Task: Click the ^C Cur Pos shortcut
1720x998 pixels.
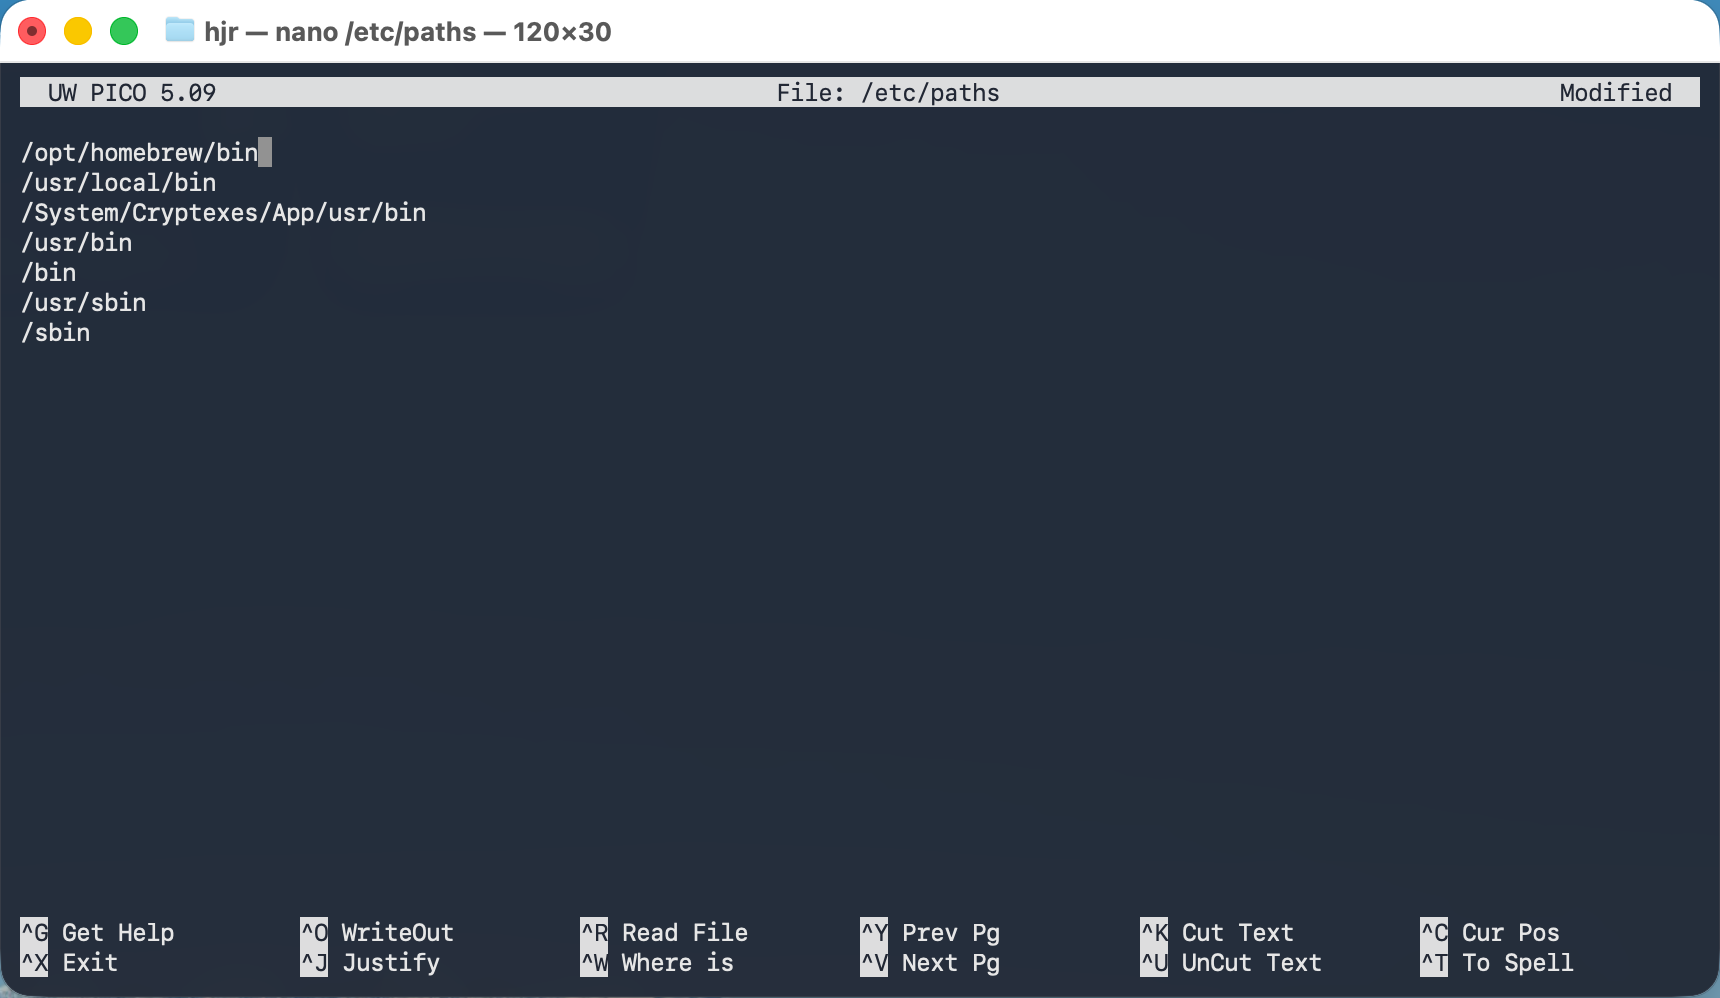Action: (x=1490, y=933)
